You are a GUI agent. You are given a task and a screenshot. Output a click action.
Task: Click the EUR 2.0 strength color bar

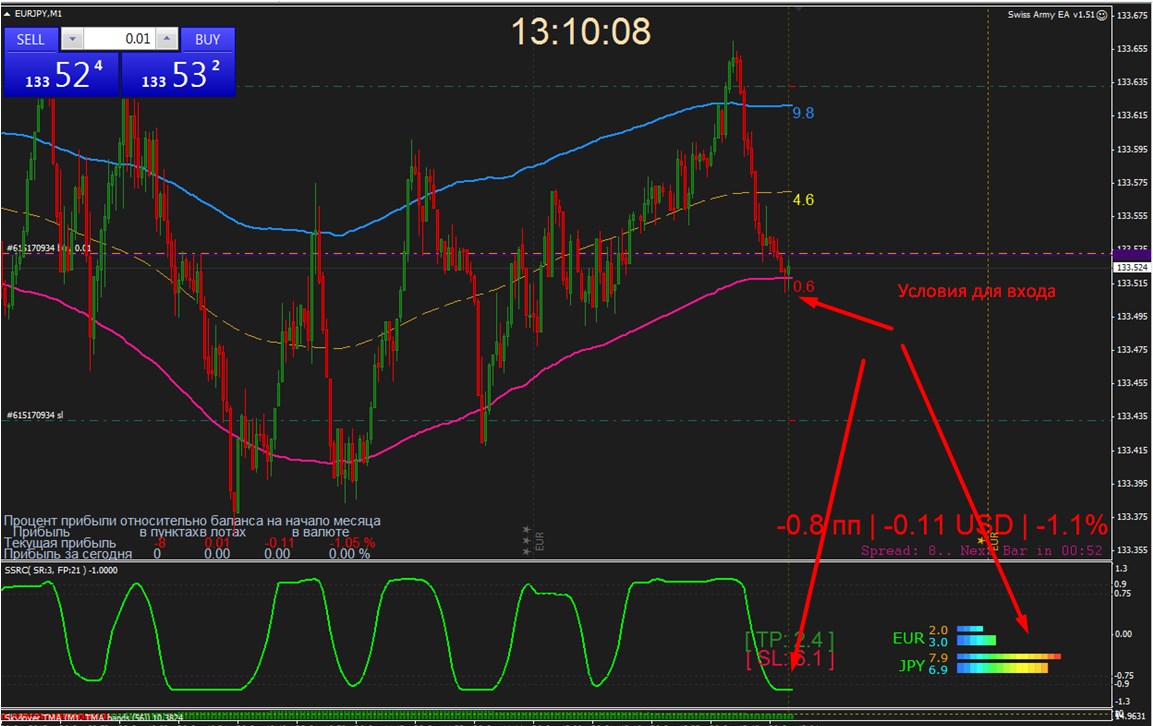tap(969, 629)
